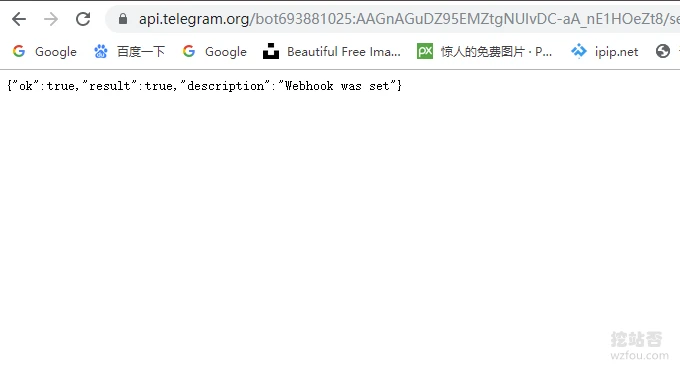Image resolution: width=680 pixels, height=366 pixels.
Task: Click the JSON response text "Webhook was set"
Action: pos(337,86)
